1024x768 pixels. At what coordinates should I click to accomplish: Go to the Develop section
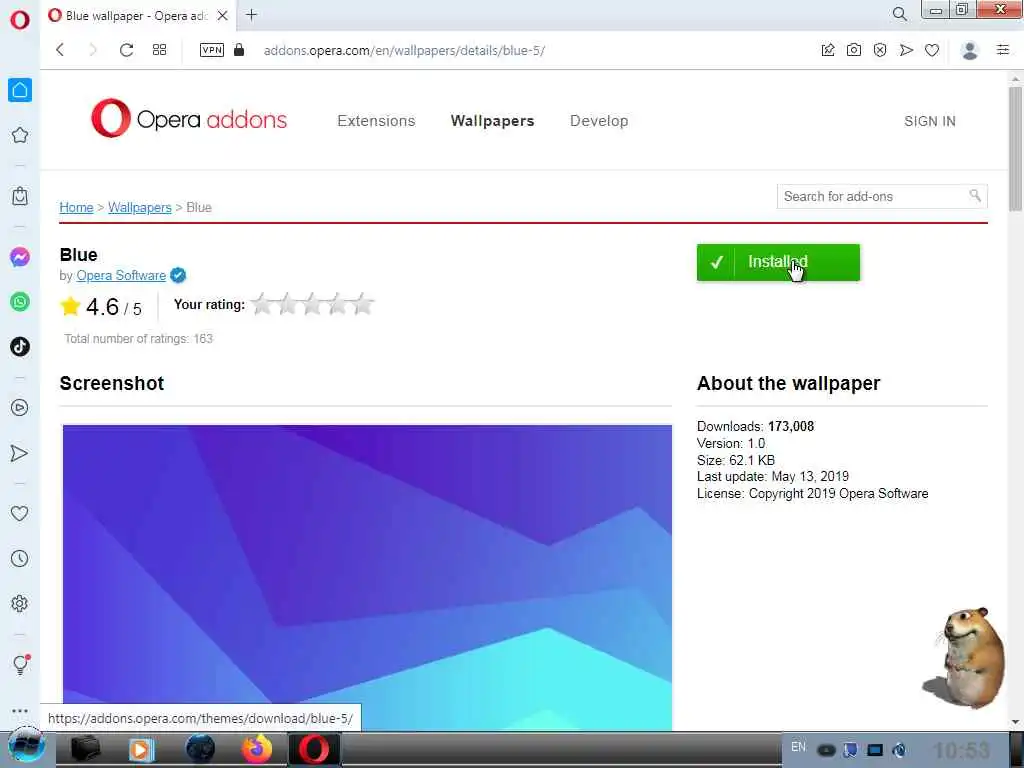[x=599, y=121]
